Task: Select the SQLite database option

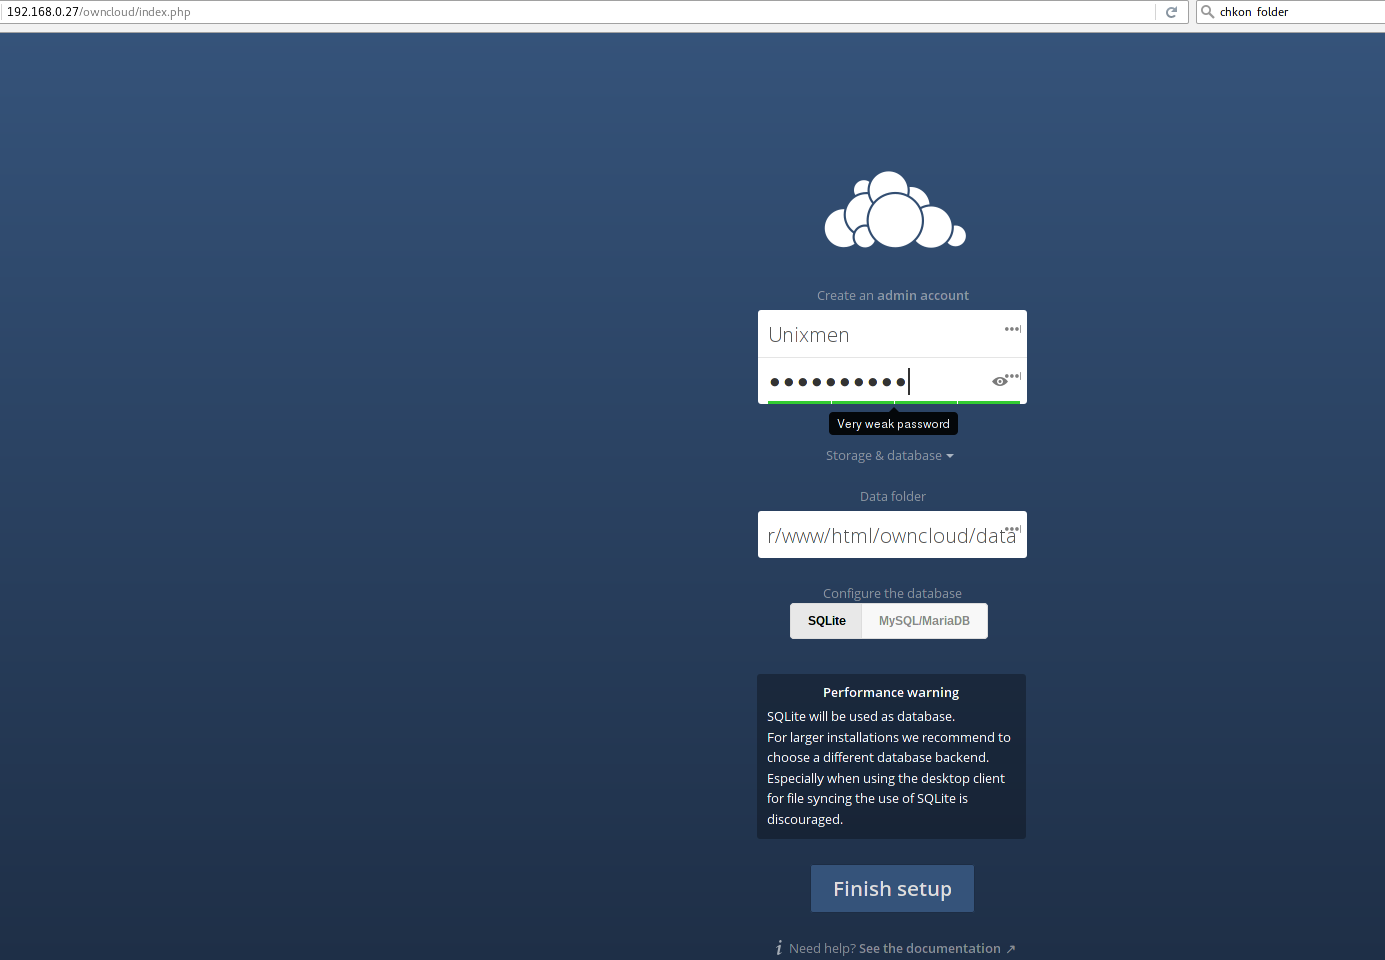Action: (826, 621)
